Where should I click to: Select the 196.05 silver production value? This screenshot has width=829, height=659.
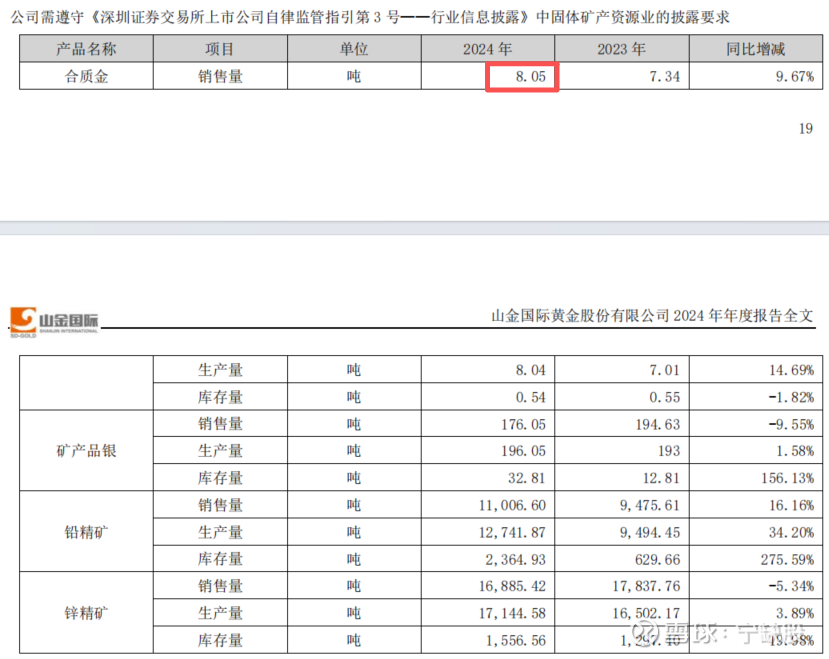(523, 451)
